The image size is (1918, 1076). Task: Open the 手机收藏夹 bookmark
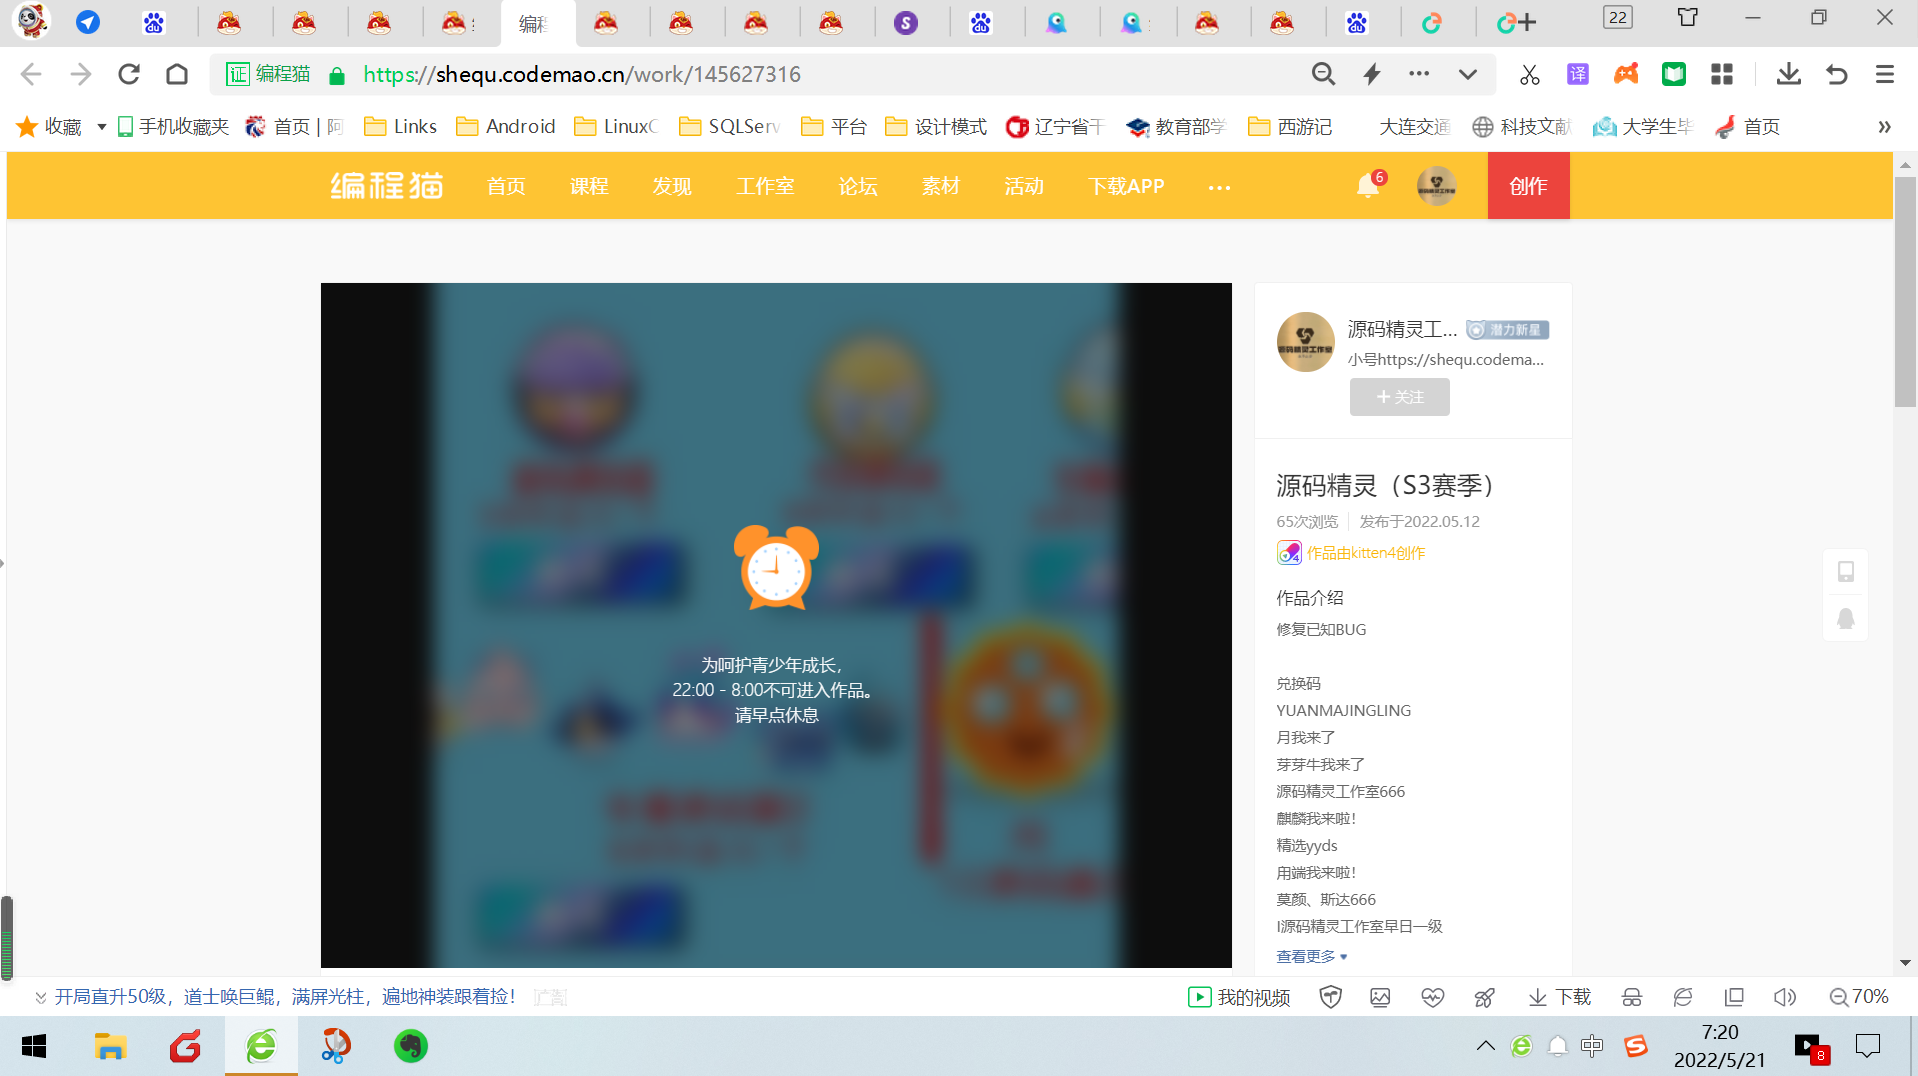(173, 127)
